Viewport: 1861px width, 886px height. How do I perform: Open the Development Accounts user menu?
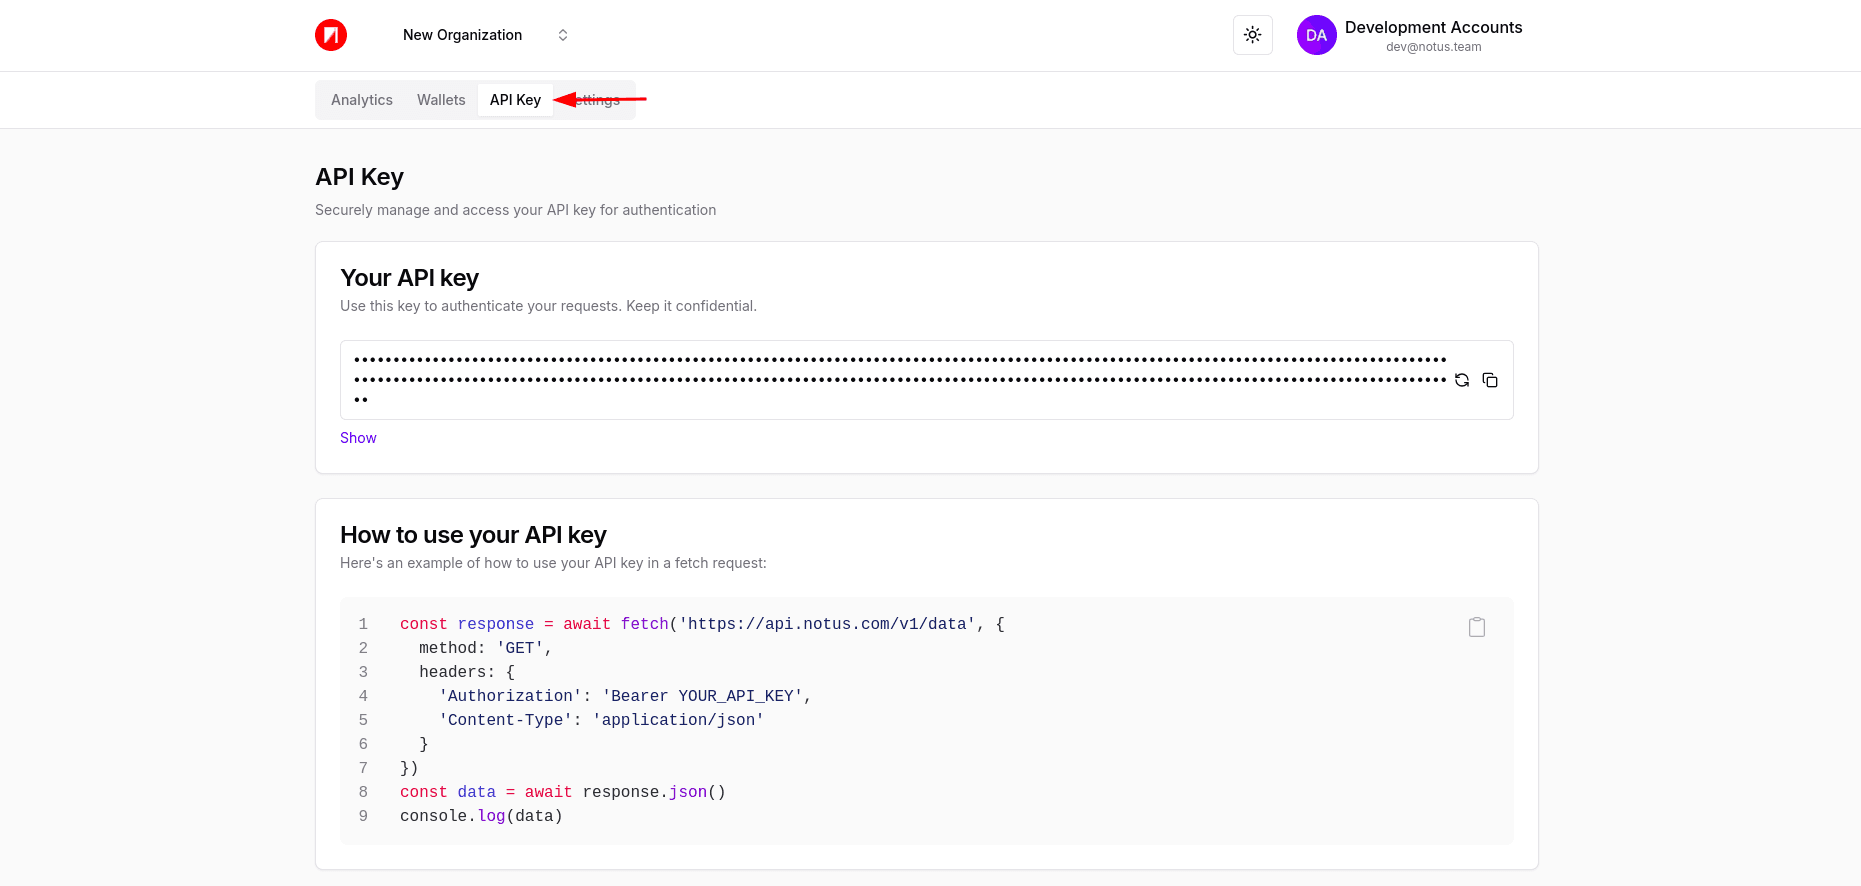(x=1432, y=28)
